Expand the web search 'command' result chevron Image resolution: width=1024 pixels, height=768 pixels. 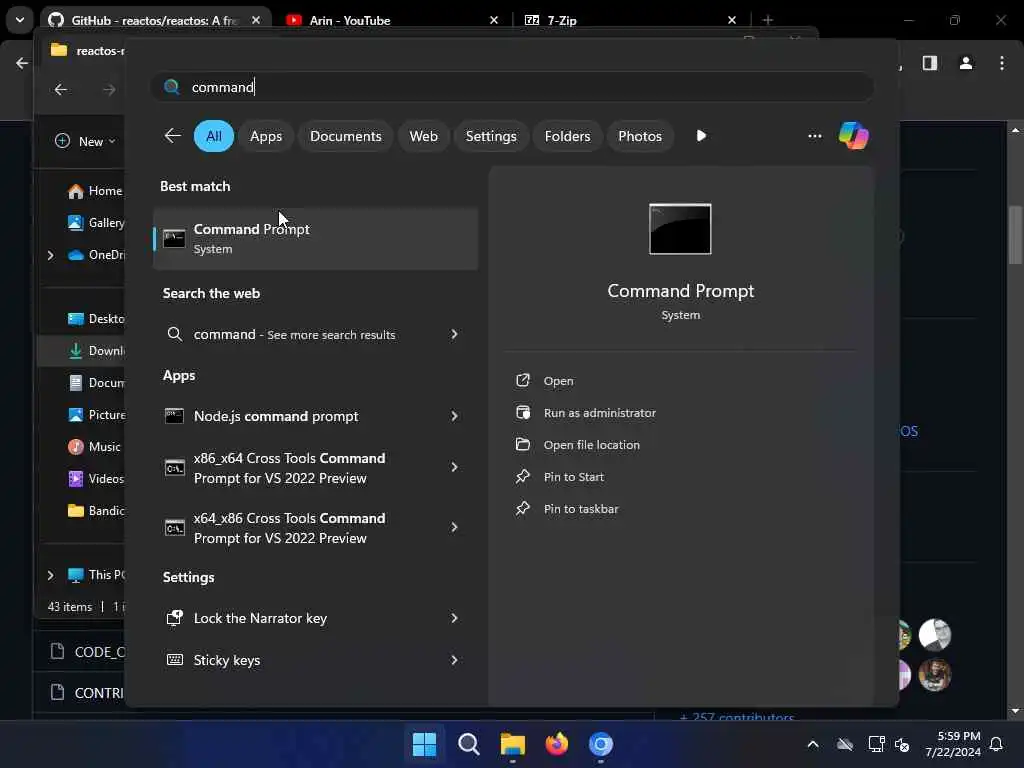pyautogui.click(x=454, y=334)
